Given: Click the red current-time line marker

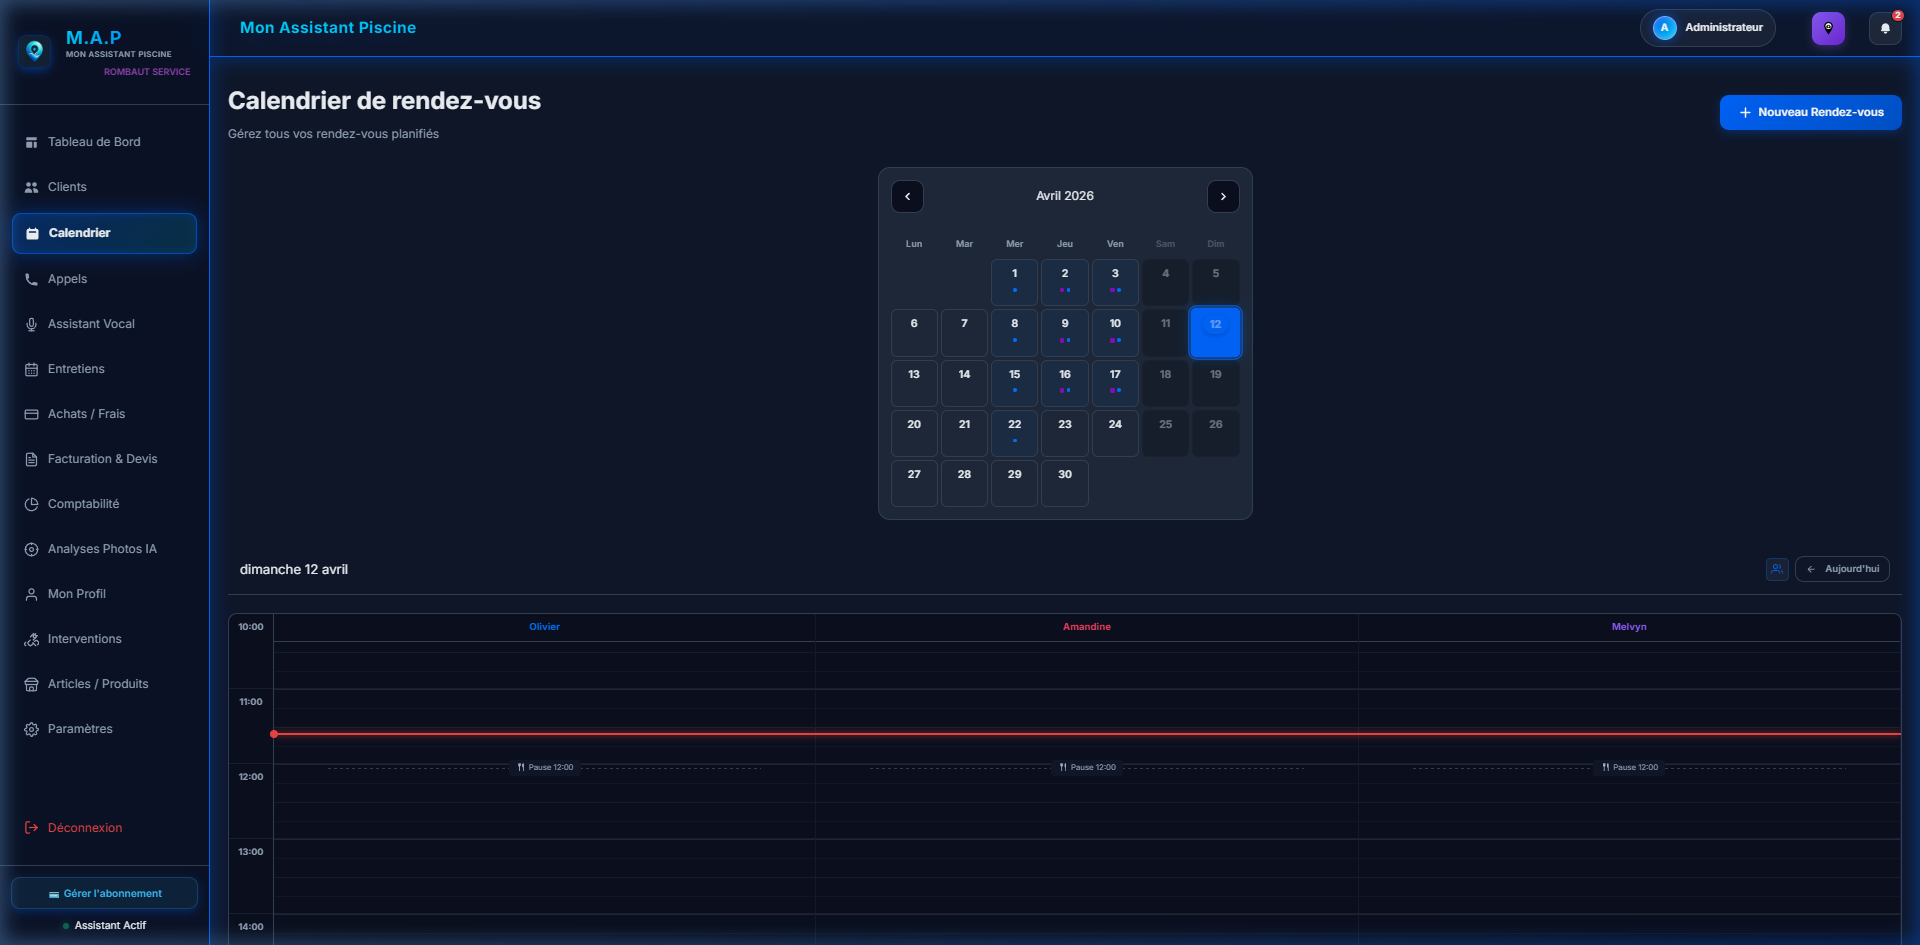Looking at the screenshot, I should point(274,734).
